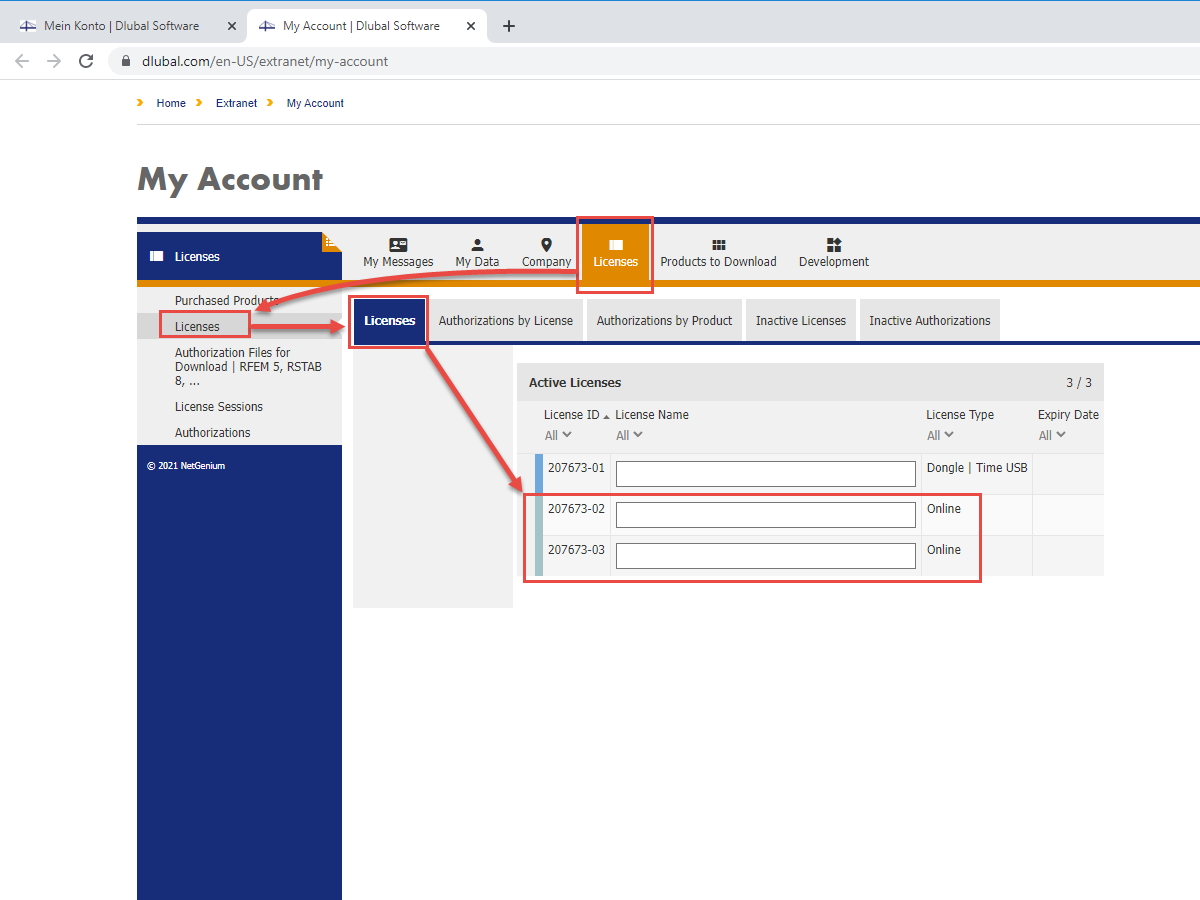Navigate to License Sessions in the sidebar
Viewport: 1200px width, 900px height.
click(x=218, y=406)
